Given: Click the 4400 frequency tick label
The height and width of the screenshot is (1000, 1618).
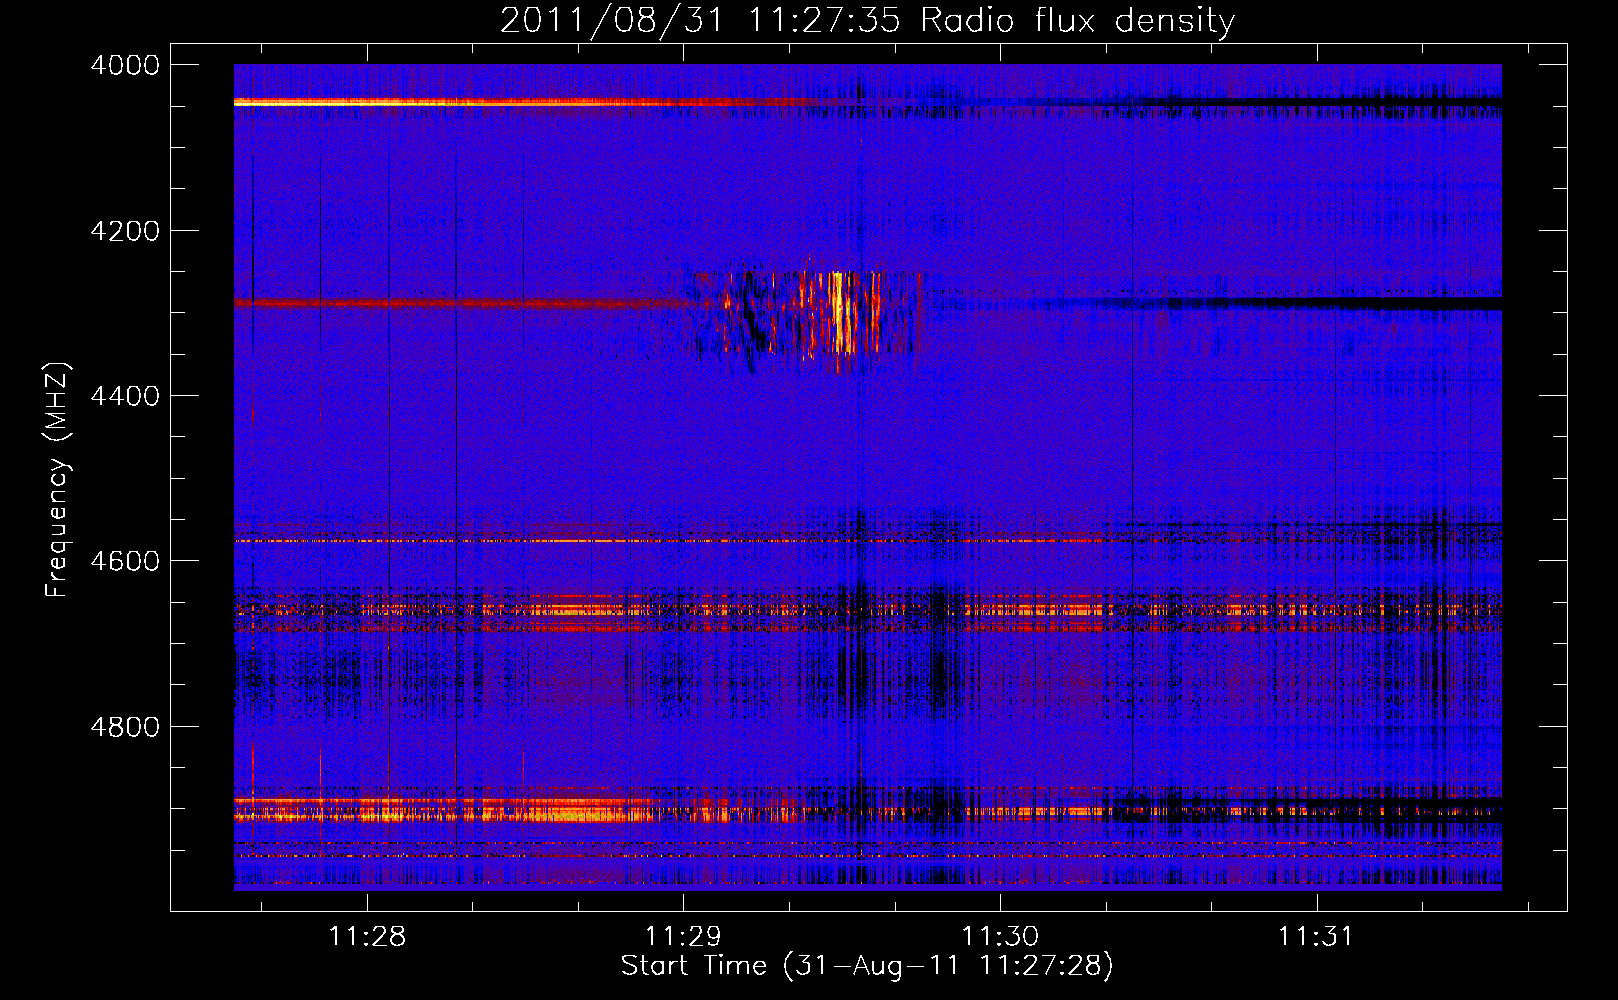Looking at the screenshot, I should point(125,396).
